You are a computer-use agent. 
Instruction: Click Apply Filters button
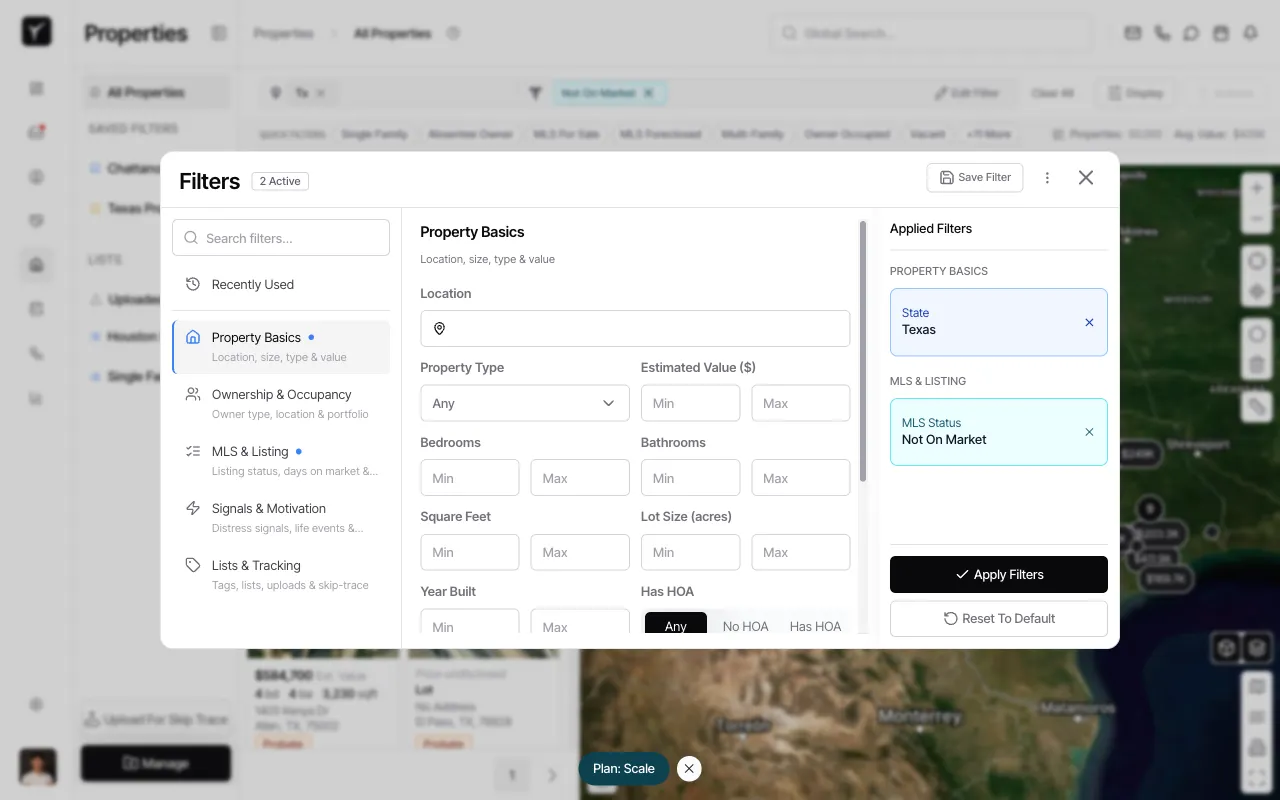pos(998,575)
